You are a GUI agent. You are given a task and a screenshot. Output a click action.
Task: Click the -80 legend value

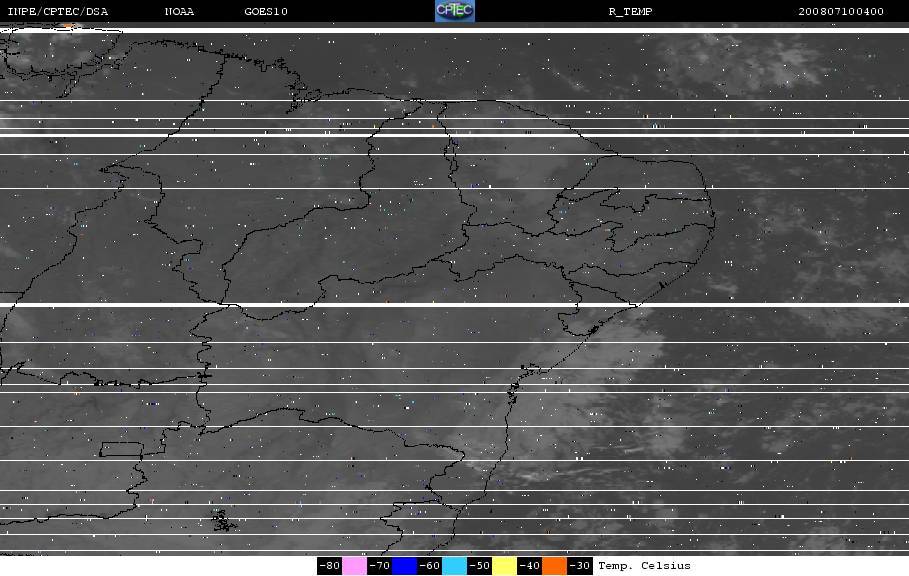(329, 566)
